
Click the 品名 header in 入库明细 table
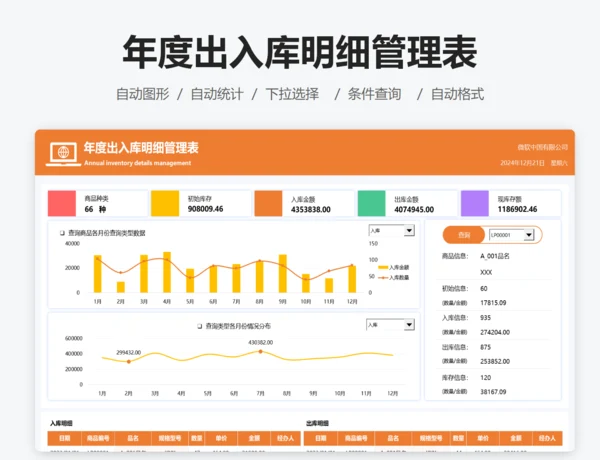coord(133,438)
